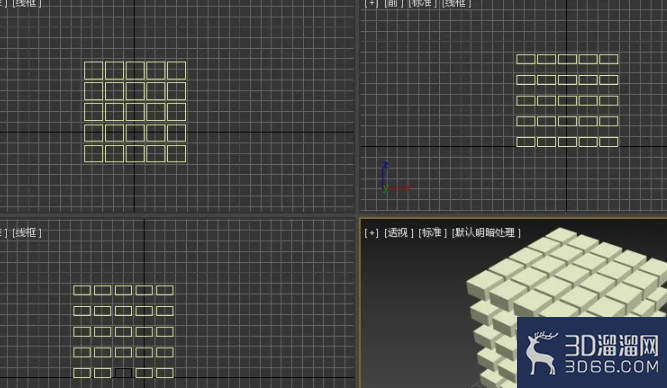Open the 前 view label menu
Screen dimensions: 667x388
pos(393,3)
